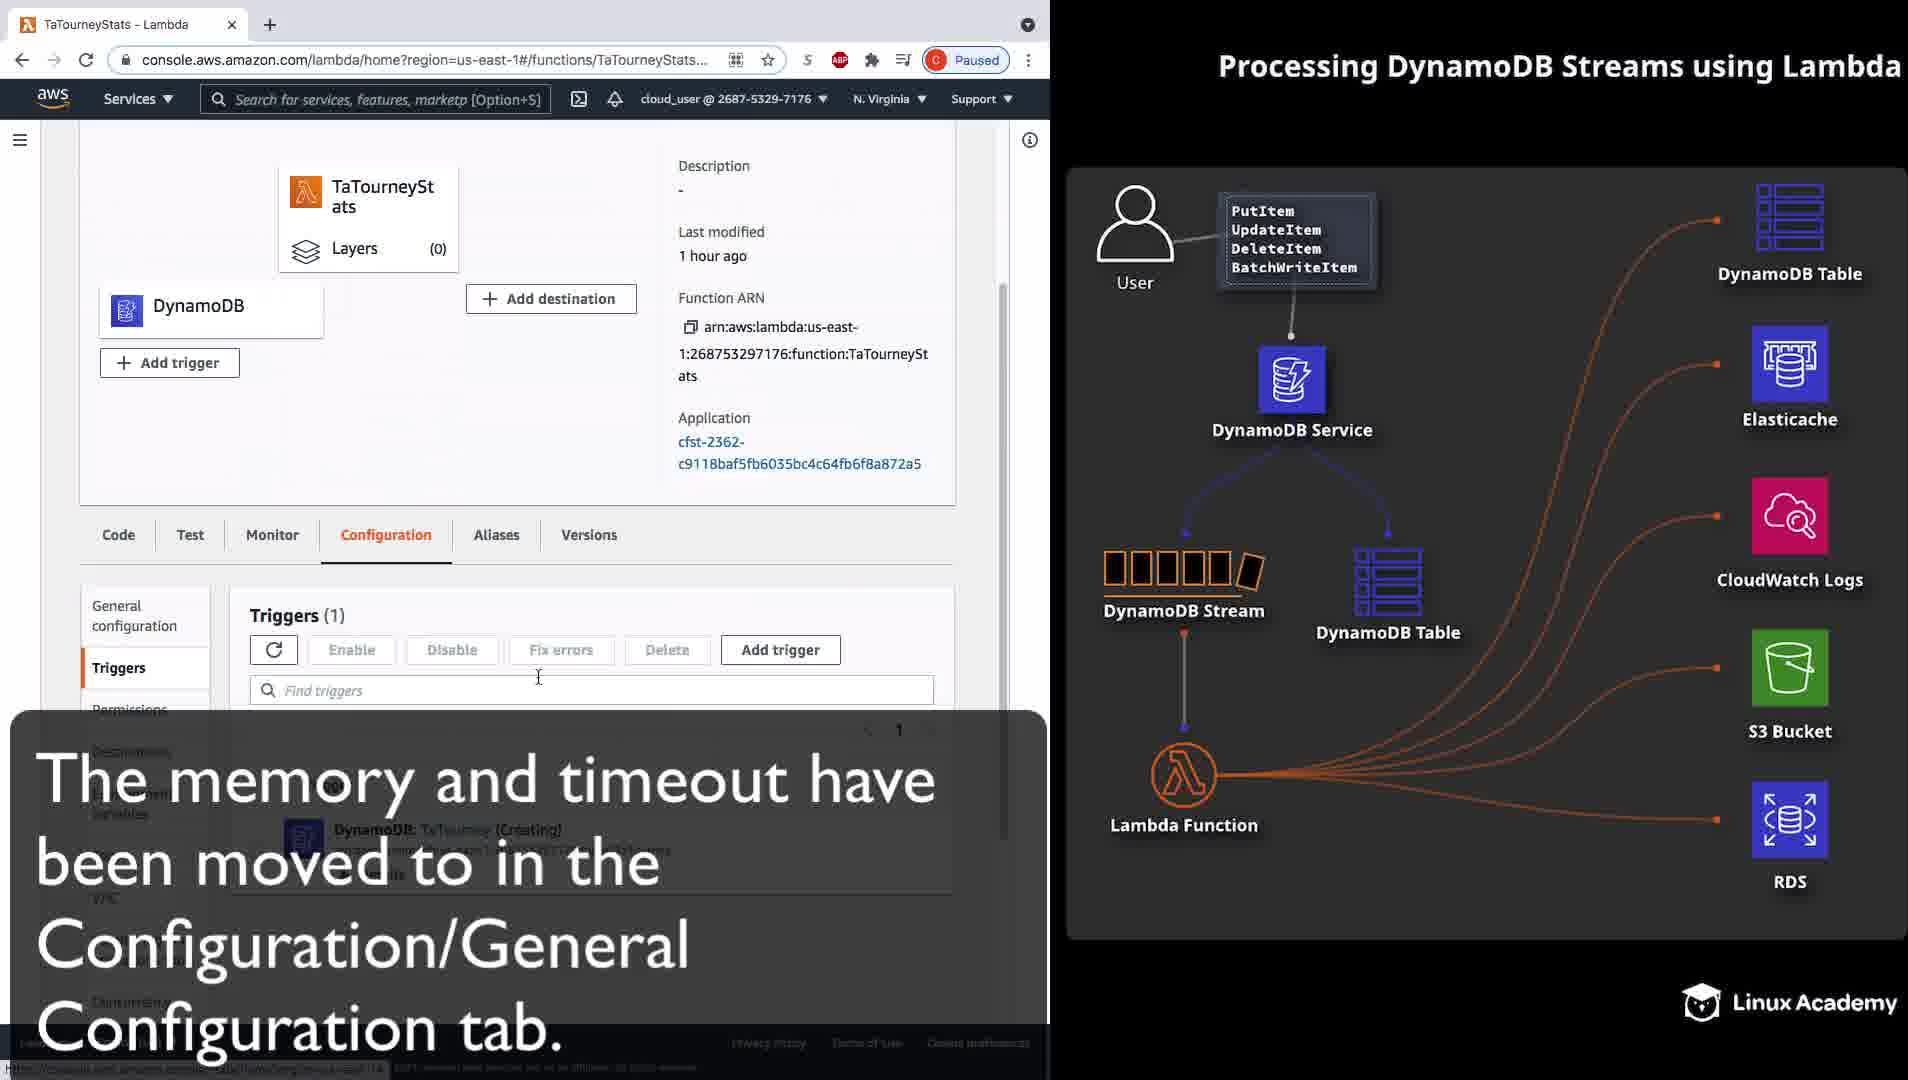Open the browser extensions puzzle icon
Viewport: 1908px width, 1080px height.
(872, 60)
